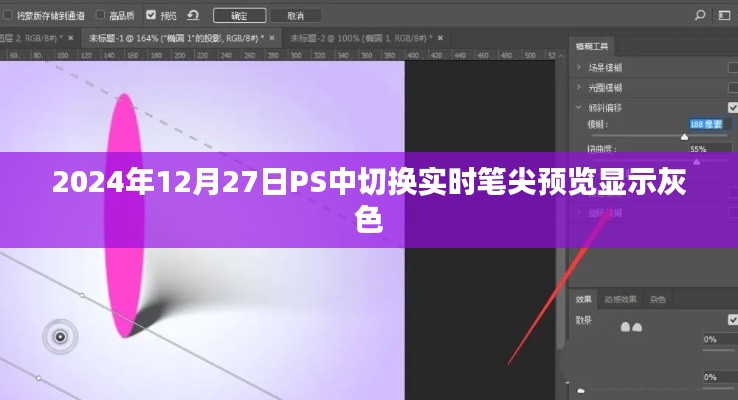Select the circular blur pin on canvas
The width and height of the screenshot is (738, 400).
[x=60, y=337]
